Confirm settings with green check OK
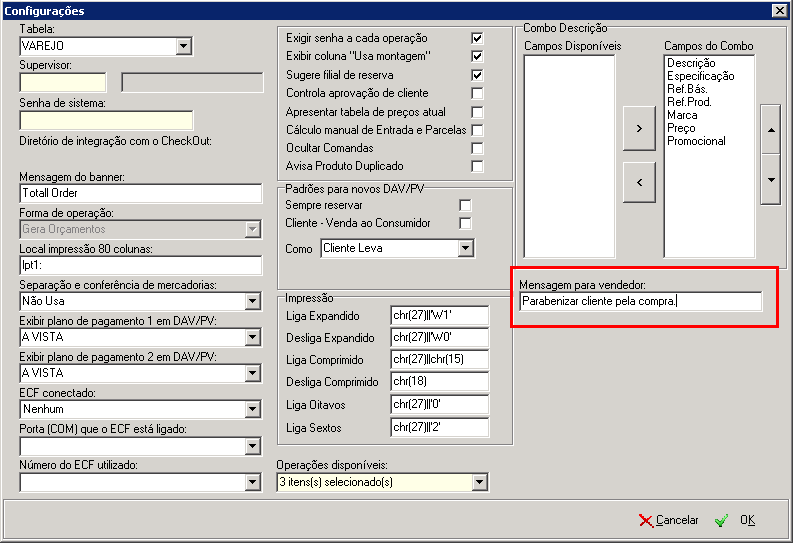Viewport: 793px width, 543px height. [x=735, y=520]
